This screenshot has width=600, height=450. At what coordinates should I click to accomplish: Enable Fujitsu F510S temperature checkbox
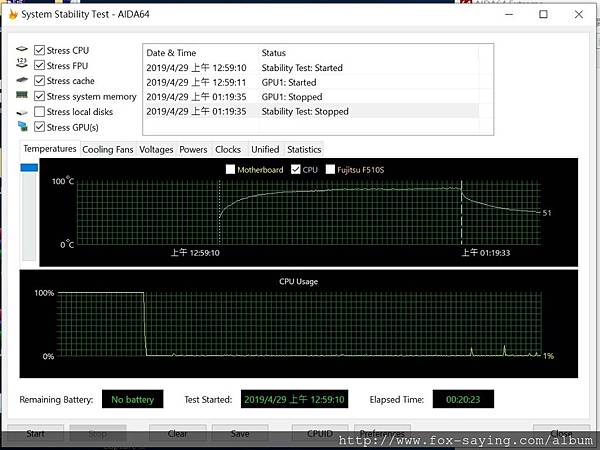click(x=330, y=169)
